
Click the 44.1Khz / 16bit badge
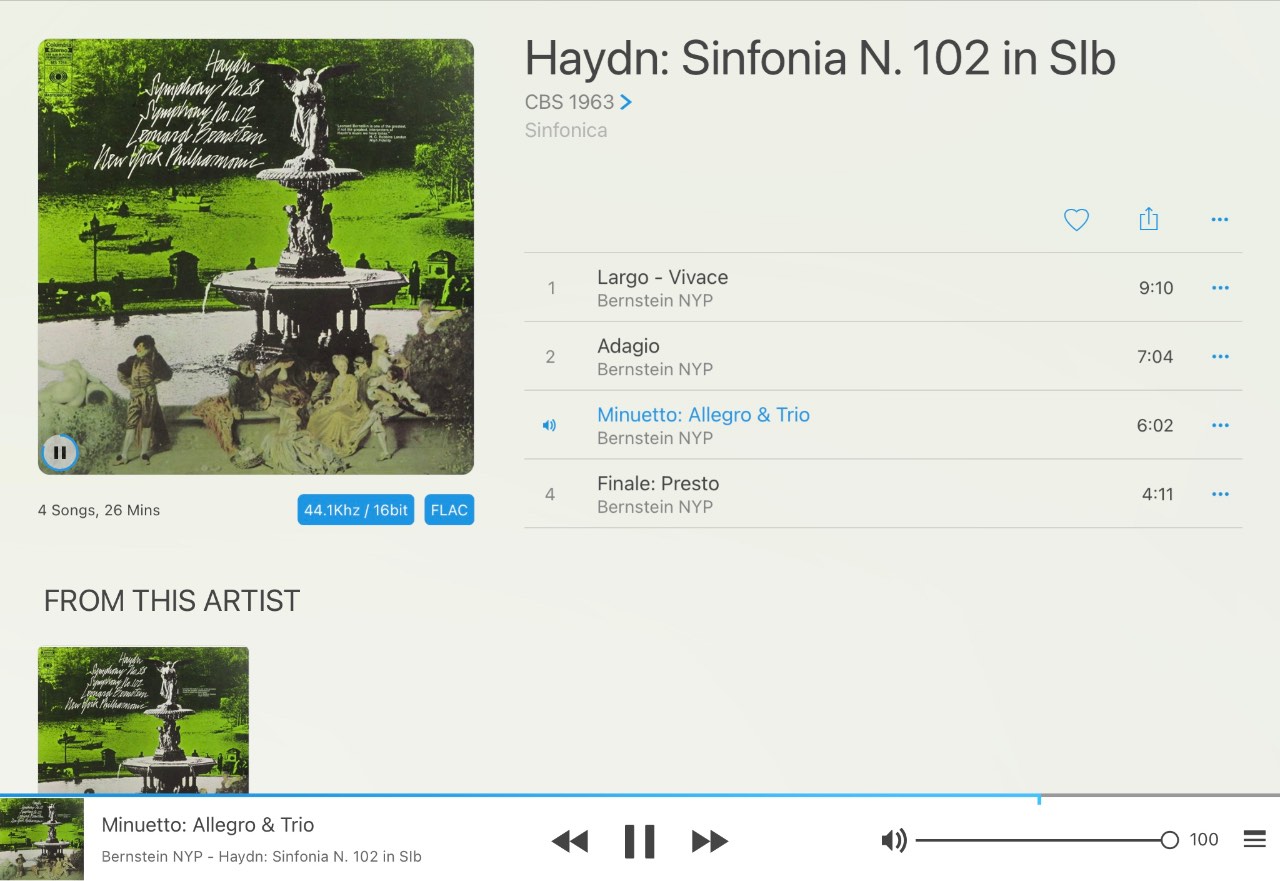coord(356,510)
